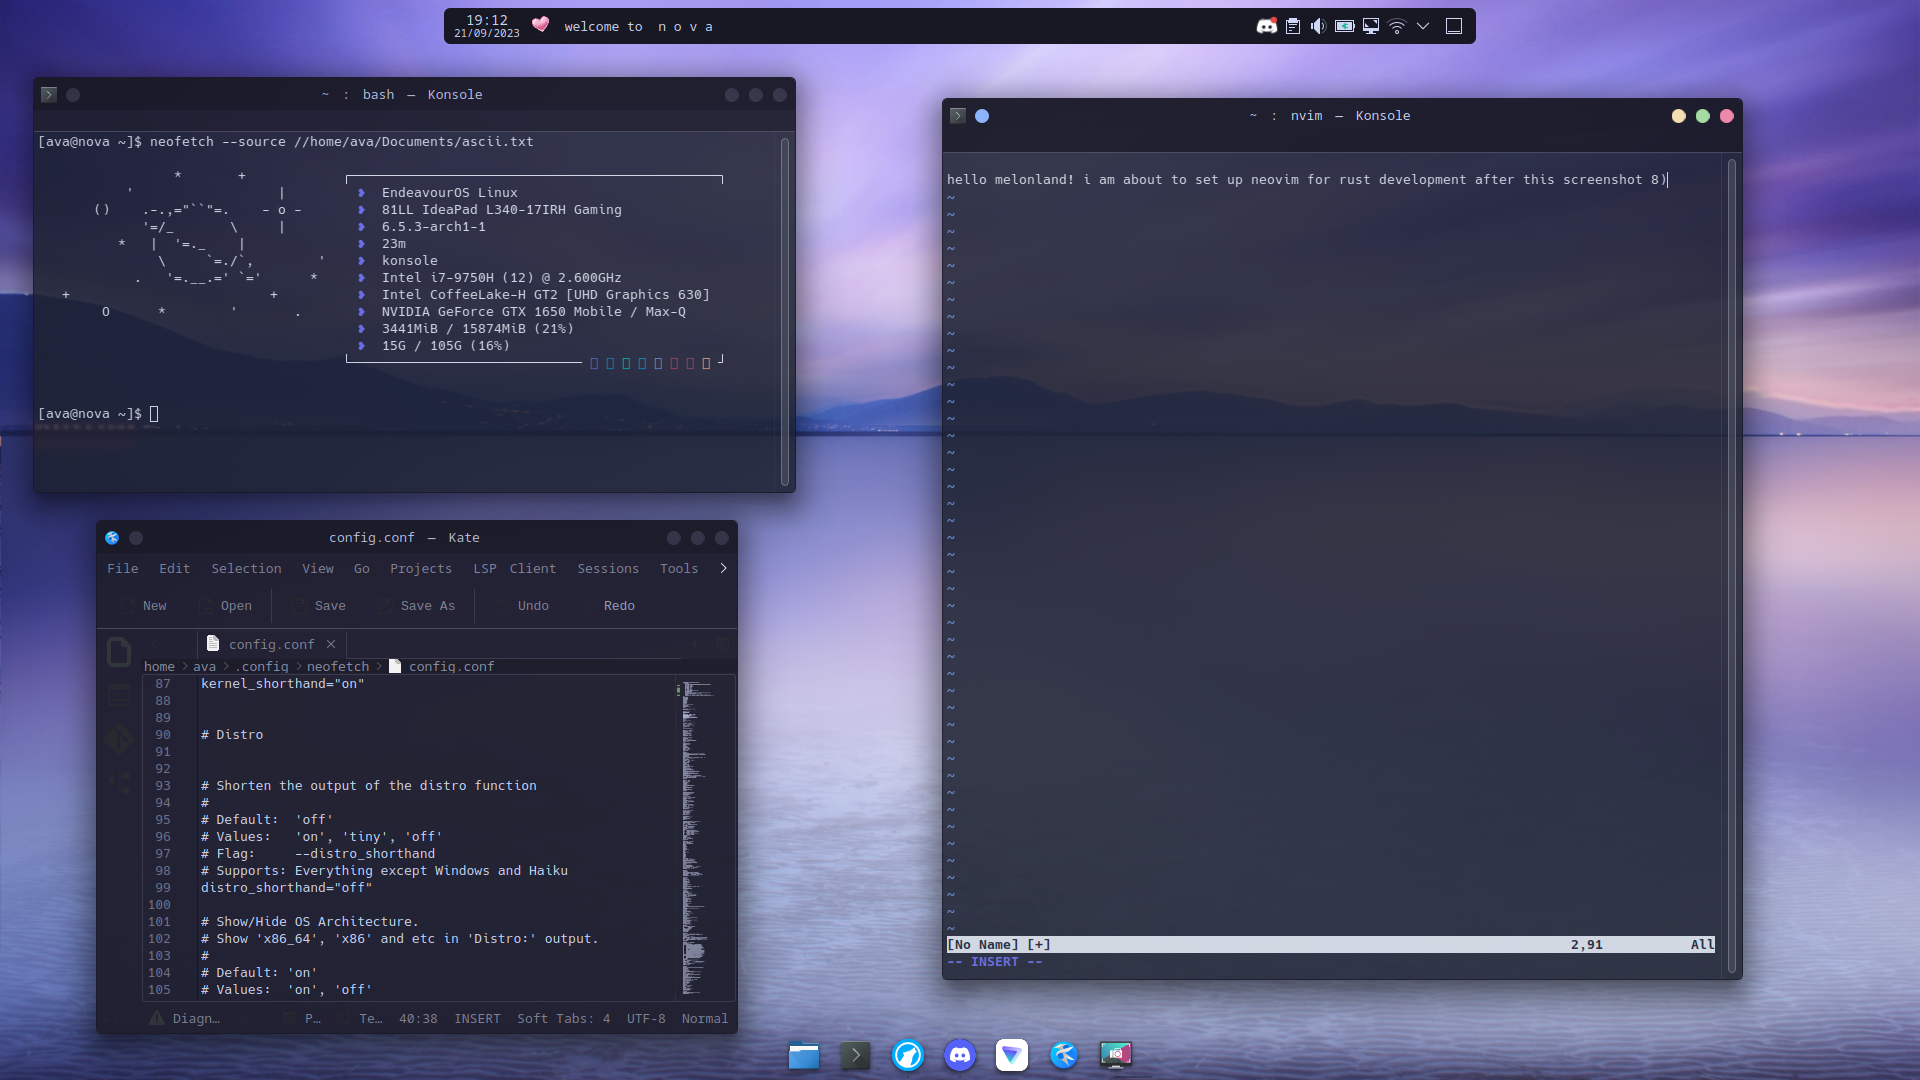Screen dimensions: 1920x1080
Task: Click the bash Konsole vertical scrollbar
Action: (x=785, y=311)
